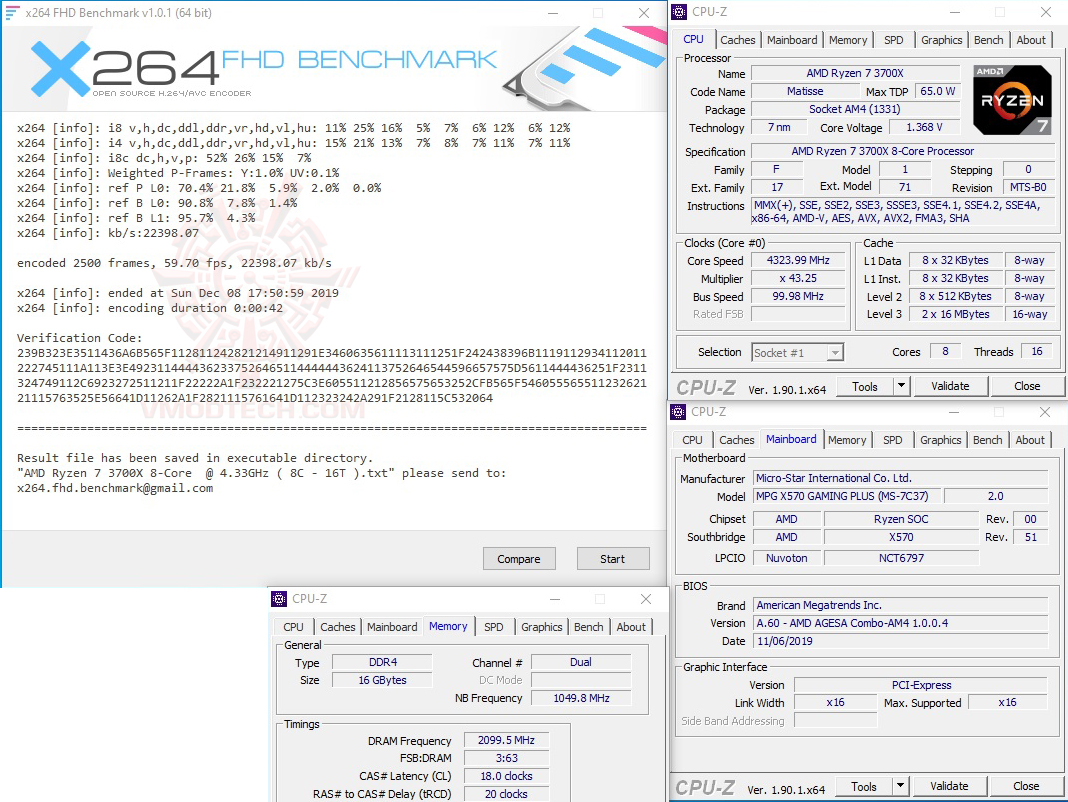Switch to Caches tab in the CPU window
The height and width of the screenshot is (802, 1068).
738,40
